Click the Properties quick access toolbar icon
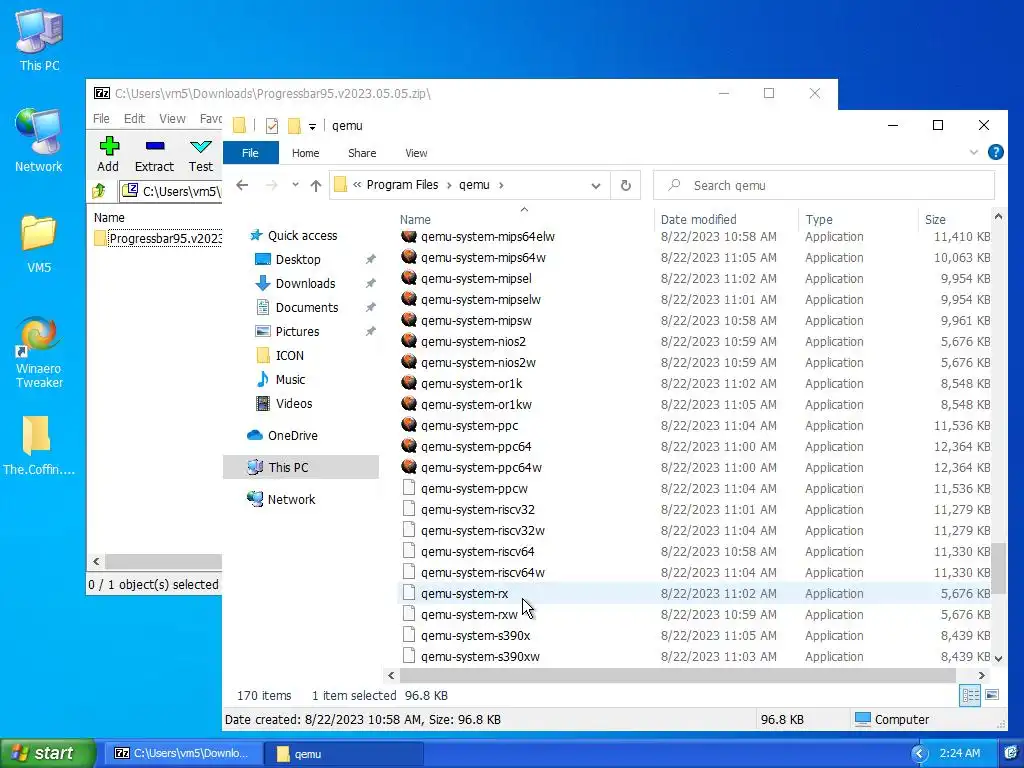The width and height of the screenshot is (1024, 768). (x=272, y=125)
